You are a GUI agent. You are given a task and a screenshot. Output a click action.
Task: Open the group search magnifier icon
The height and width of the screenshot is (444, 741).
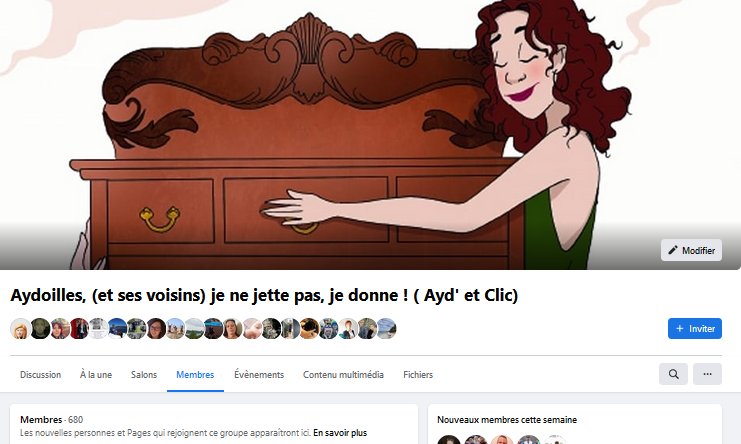click(x=673, y=374)
